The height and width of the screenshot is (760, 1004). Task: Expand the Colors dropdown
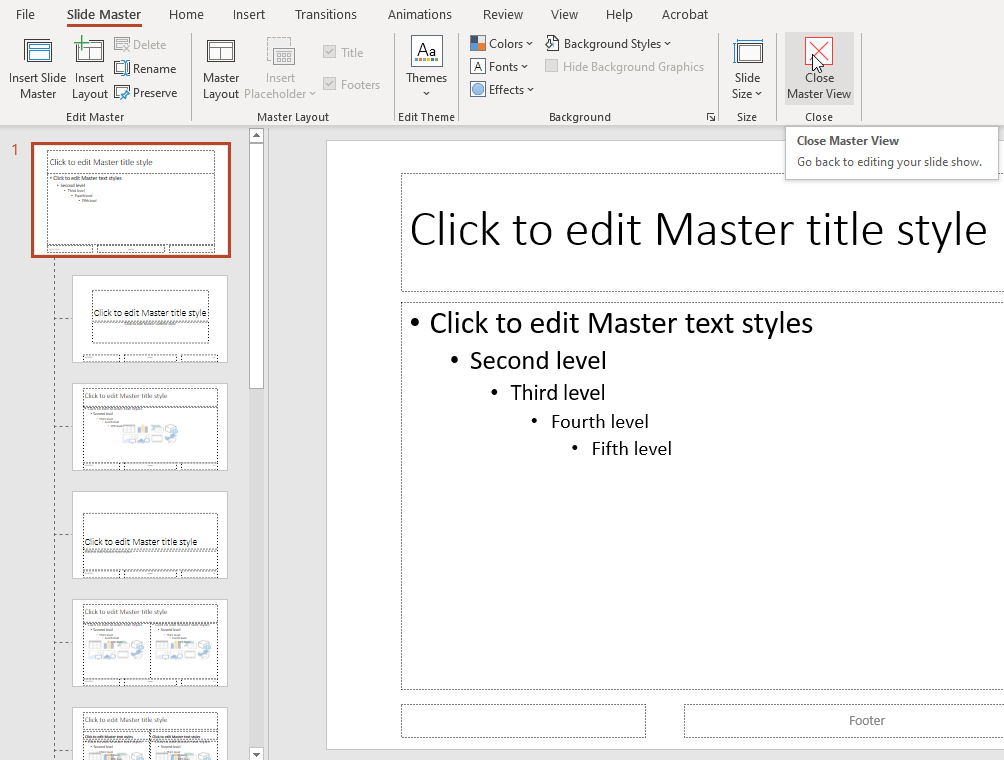click(x=502, y=44)
